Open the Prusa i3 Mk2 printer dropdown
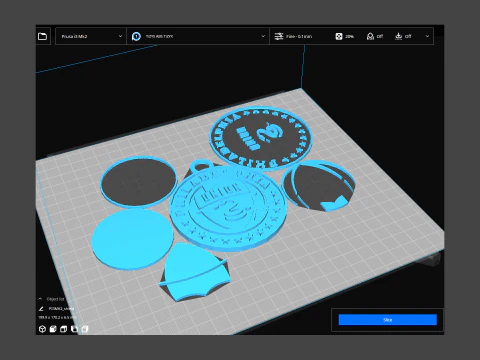This screenshot has width=480, height=360. click(91, 36)
